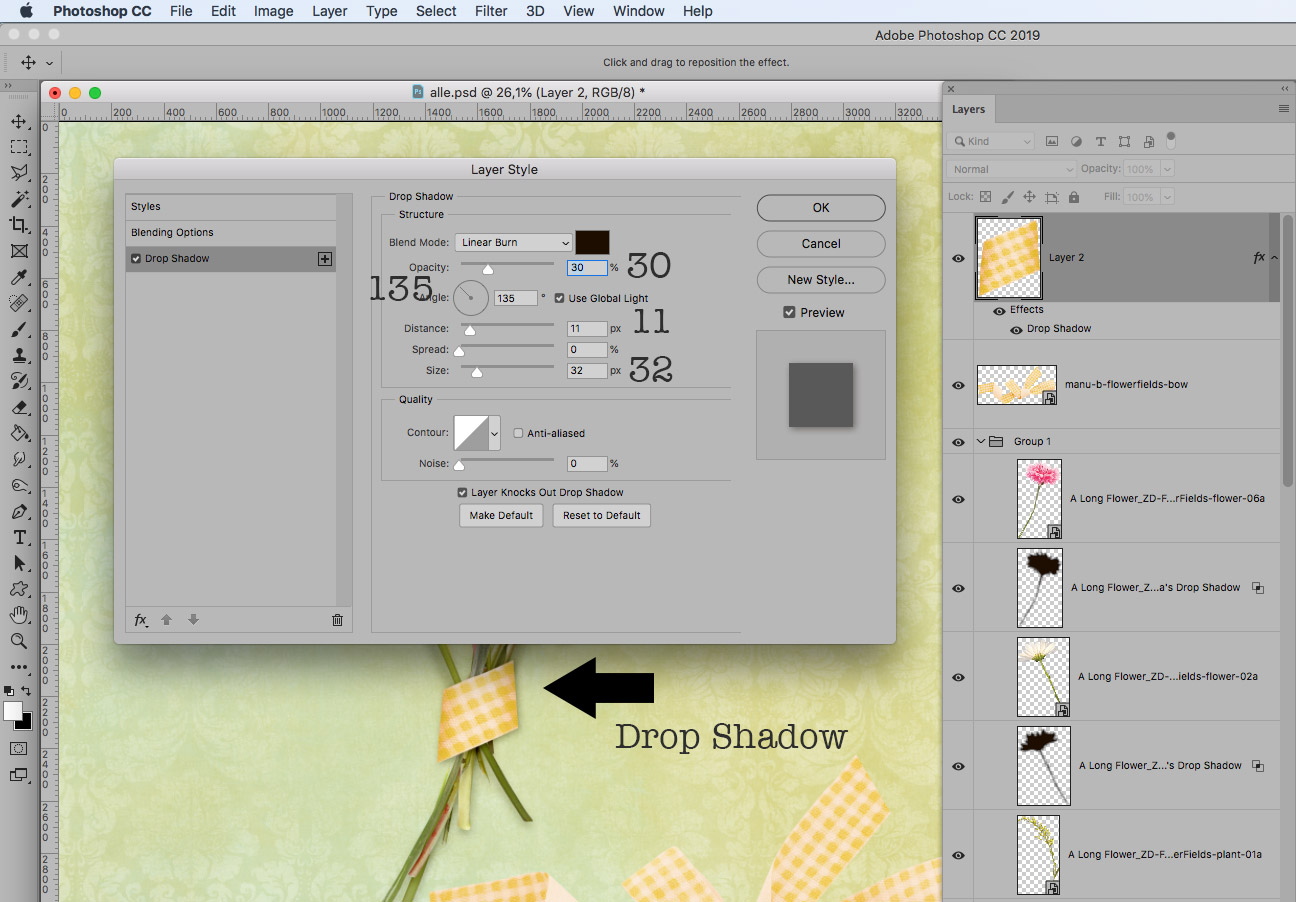The height and width of the screenshot is (902, 1296).
Task: Select the History Brush tool
Action: [x=19, y=382]
